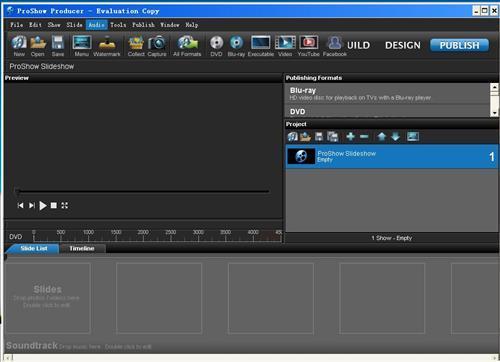Image resolution: width=500 pixels, height=362 pixels.
Task: Select the Blu-ray output icon in toolbar
Action: 236,46
